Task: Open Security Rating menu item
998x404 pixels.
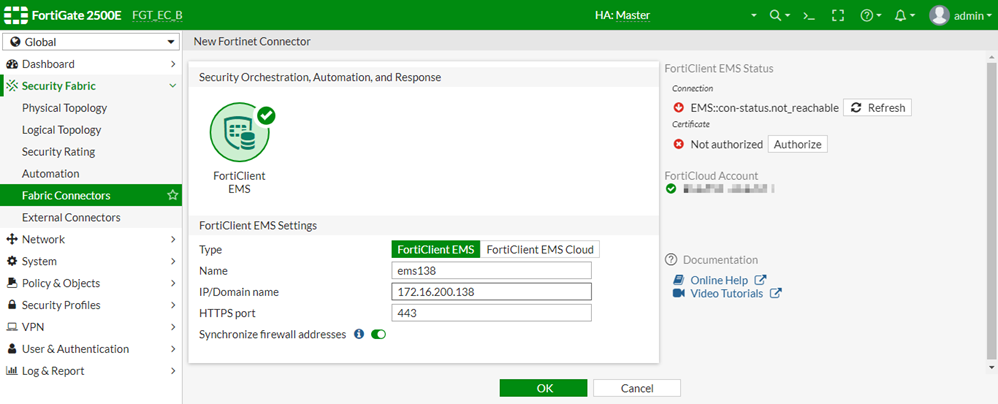Action: tap(58, 152)
